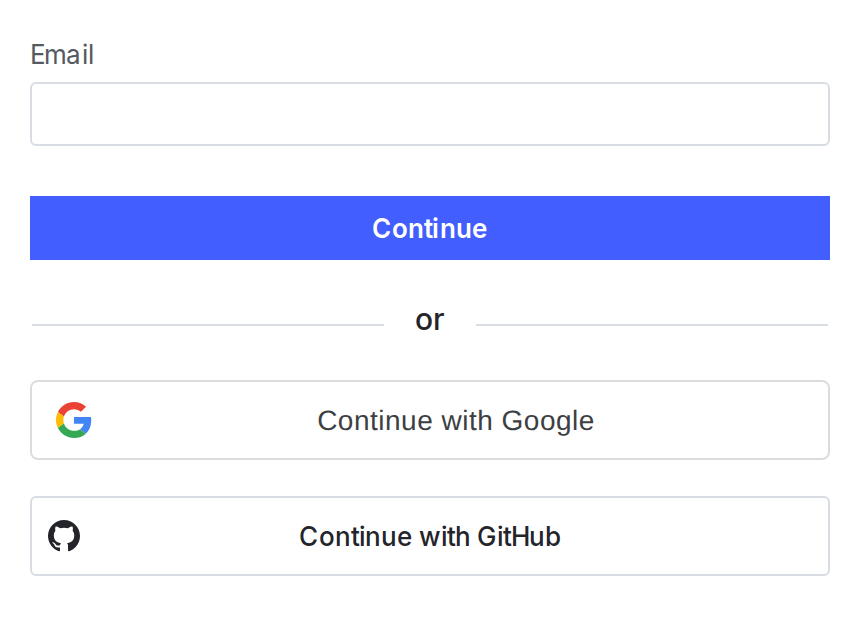The image size is (860, 644).
Task: Click the Email label above the field
Action: (62, 55)
